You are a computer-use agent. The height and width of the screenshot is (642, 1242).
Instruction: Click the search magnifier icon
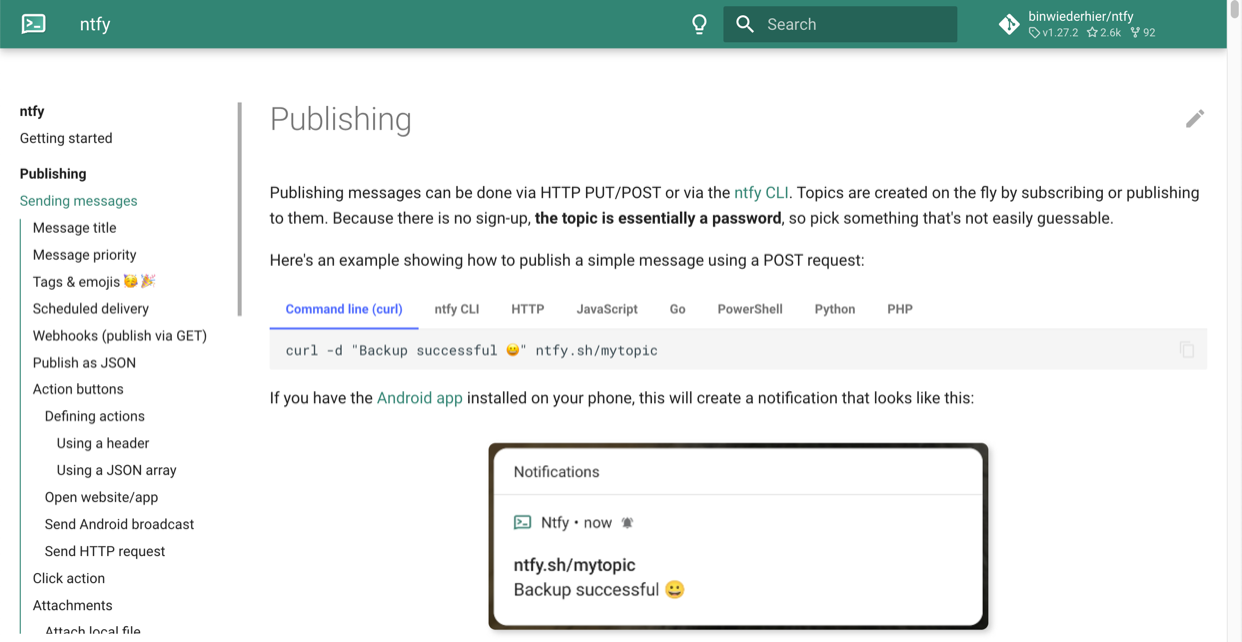[x=744, y=23]
